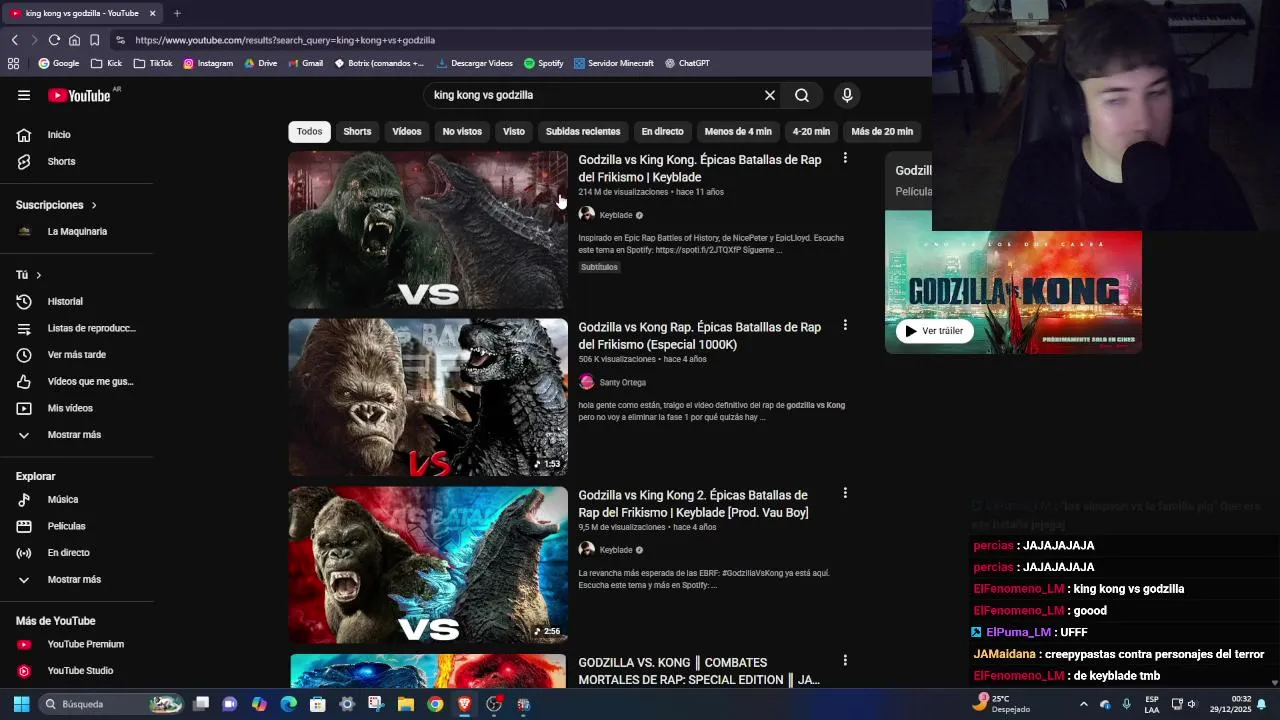
Task: Clear the search box text with X
Action: tap(770, 95)
